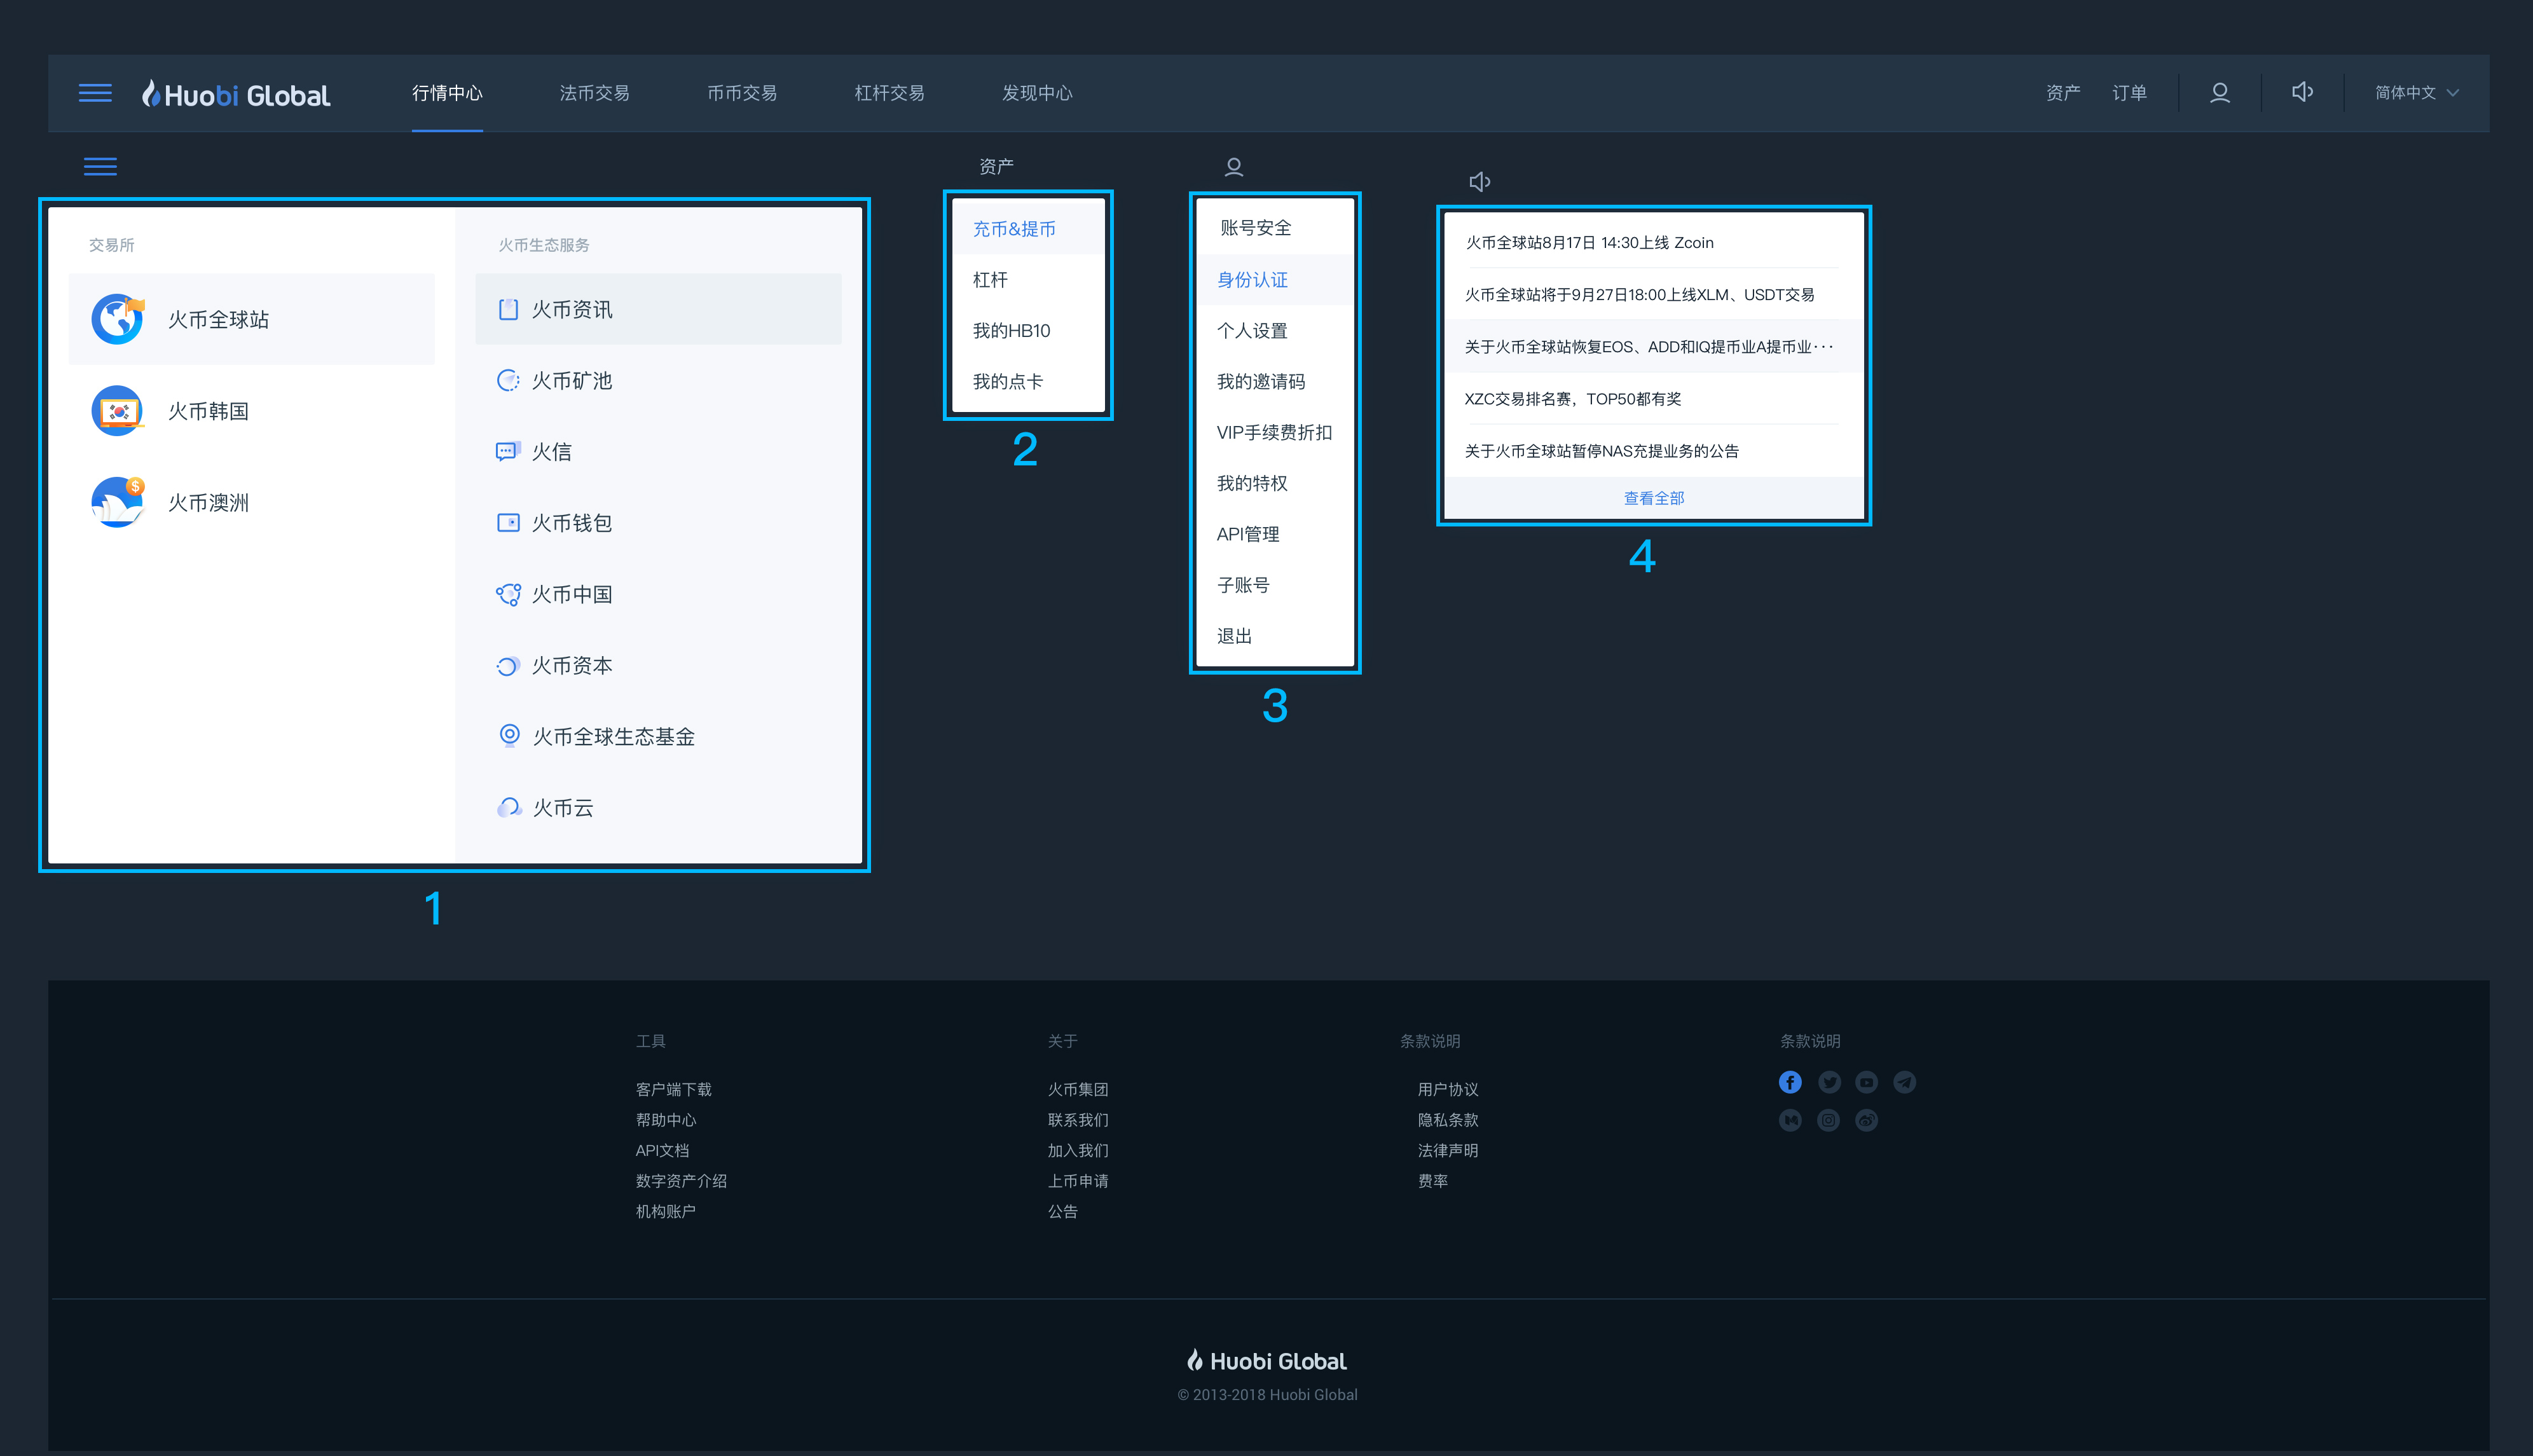Viewport: 2533px width, 1456px height.
Task: Click the icon beside 火币中国
Action: 508,594
